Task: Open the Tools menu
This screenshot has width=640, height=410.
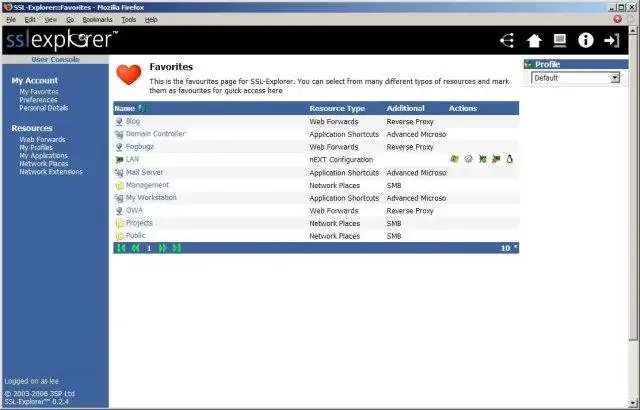Action: pos(129,20)
